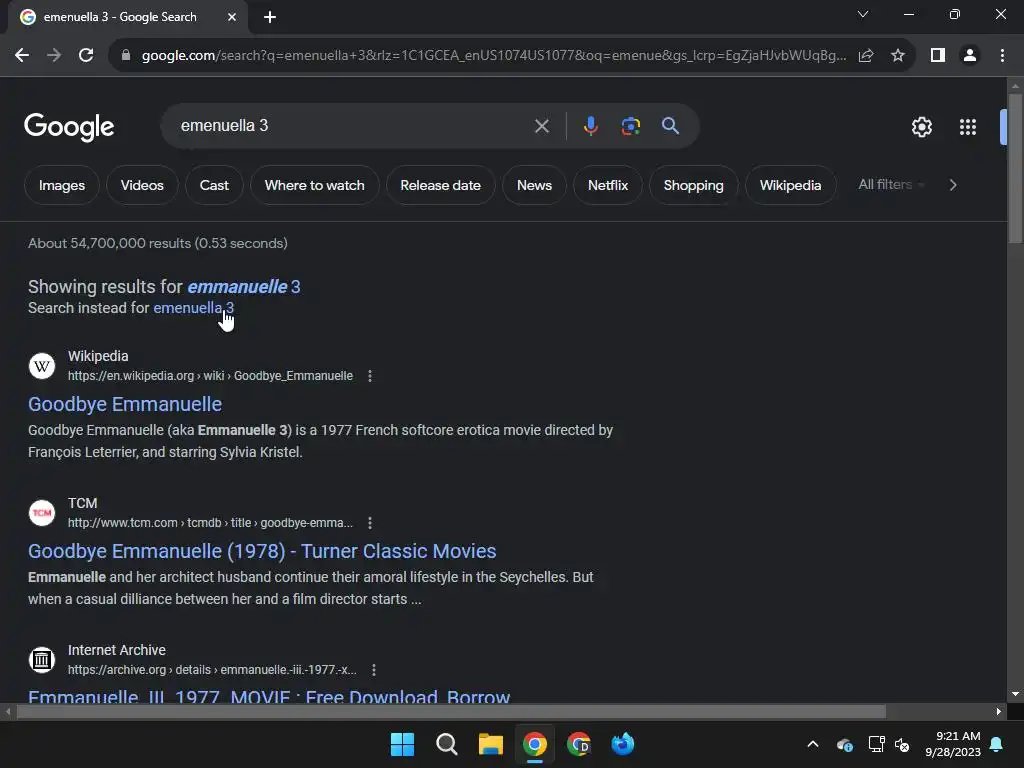
Task: Click the horizontal scrollbar right arrow
Action: coord(999,712)
